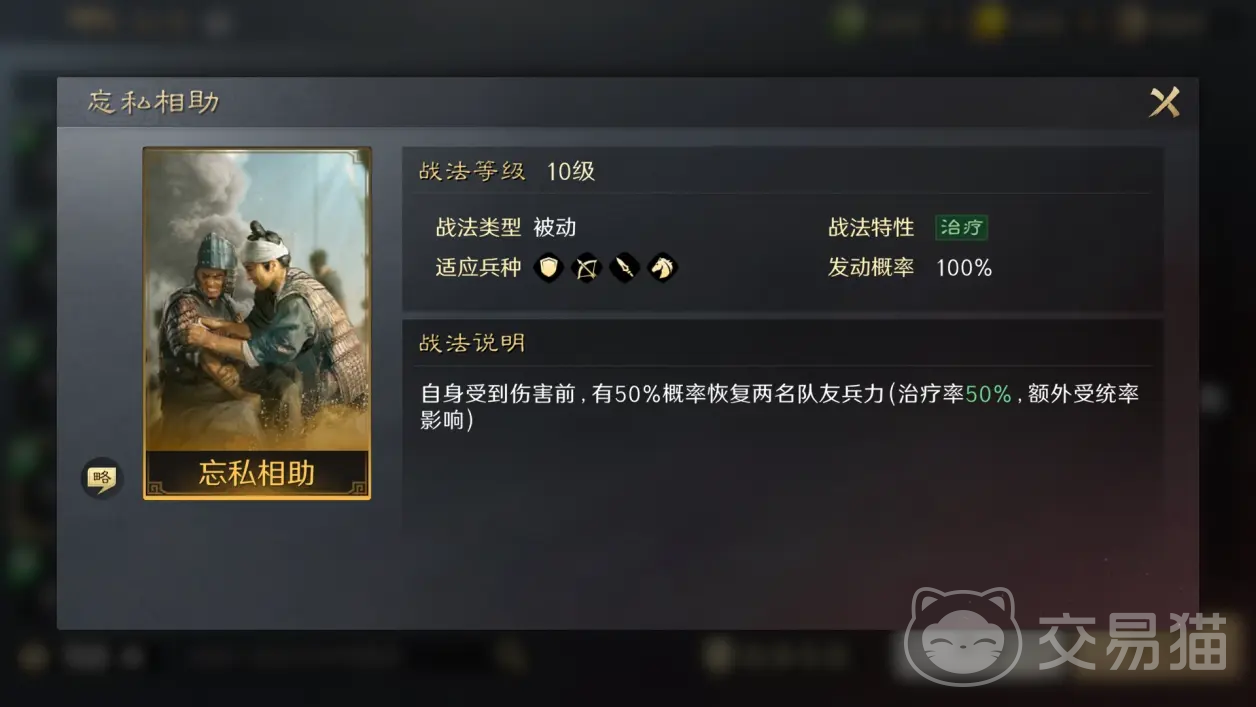The height and width of the screenshot is (707, 1256).
Task: Toggle the 略 brief description bubble
Action: click(101, 478)
